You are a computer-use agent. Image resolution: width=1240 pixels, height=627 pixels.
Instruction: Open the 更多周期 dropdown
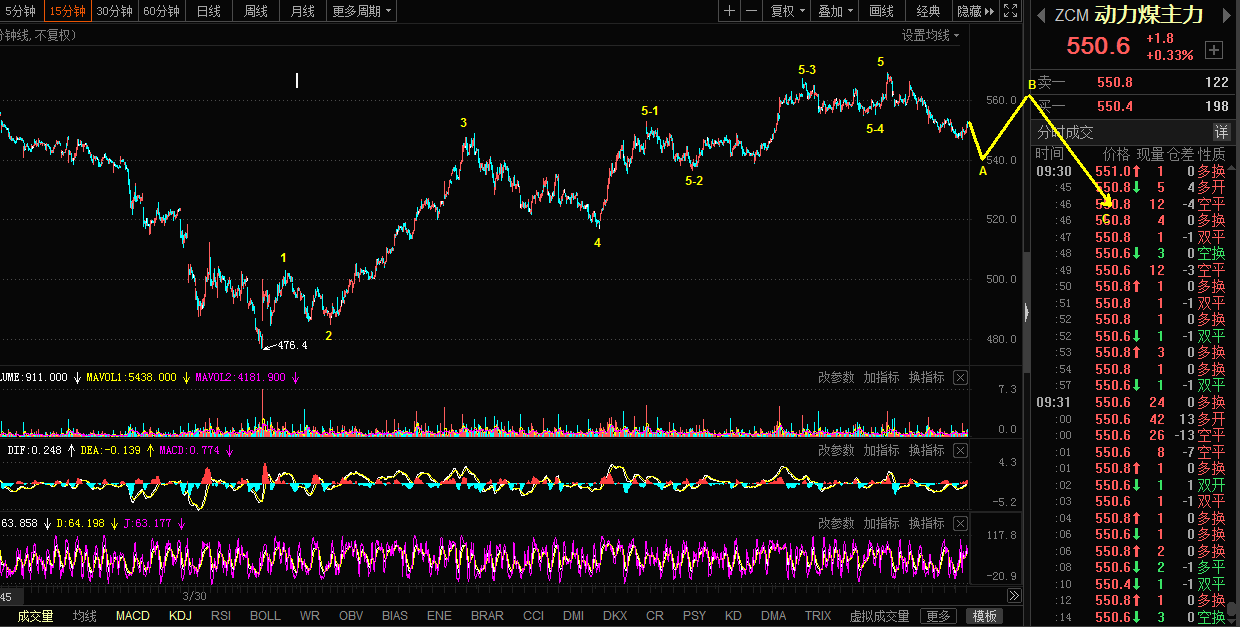361,11
